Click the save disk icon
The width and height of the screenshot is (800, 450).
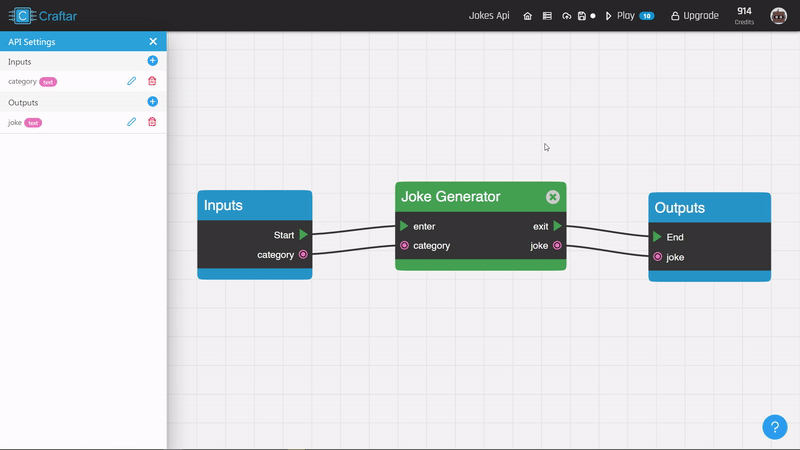coord(582,16)
